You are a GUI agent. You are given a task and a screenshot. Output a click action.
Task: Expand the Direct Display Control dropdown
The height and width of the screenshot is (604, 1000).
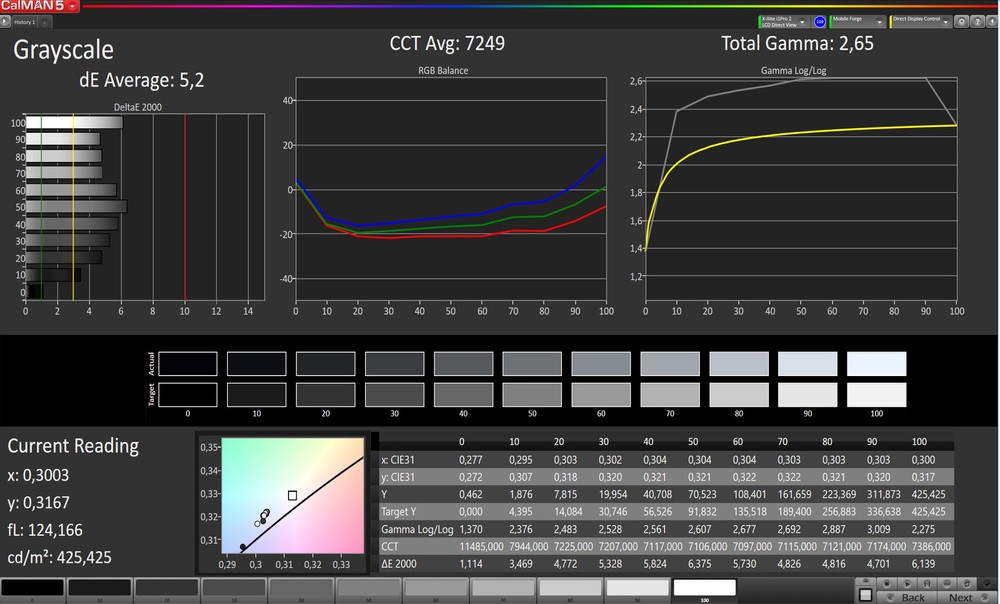945,21
